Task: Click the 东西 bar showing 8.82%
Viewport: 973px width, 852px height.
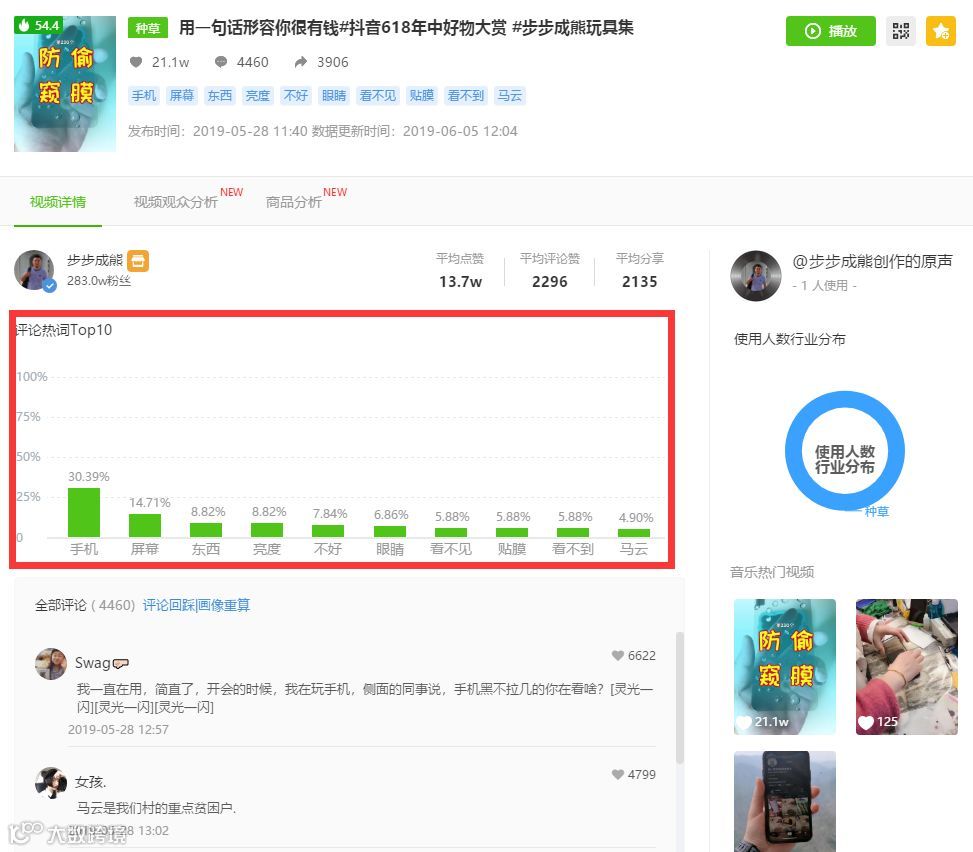Action: click(x=206, y=530)
